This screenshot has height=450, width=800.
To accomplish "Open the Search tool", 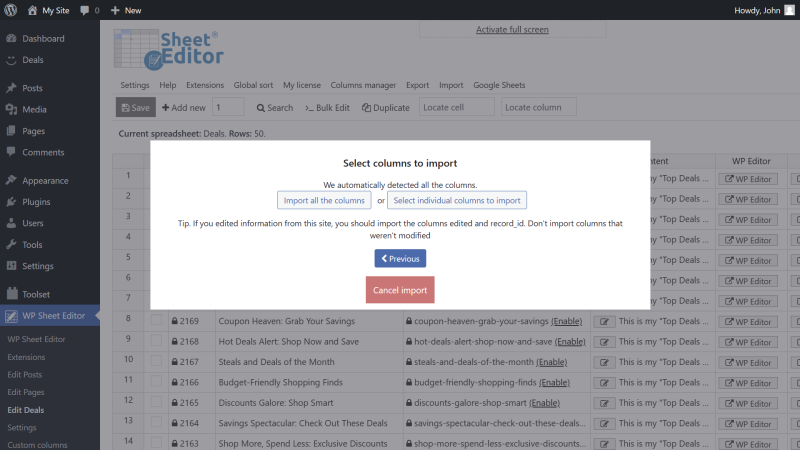I will click(274, 108).
